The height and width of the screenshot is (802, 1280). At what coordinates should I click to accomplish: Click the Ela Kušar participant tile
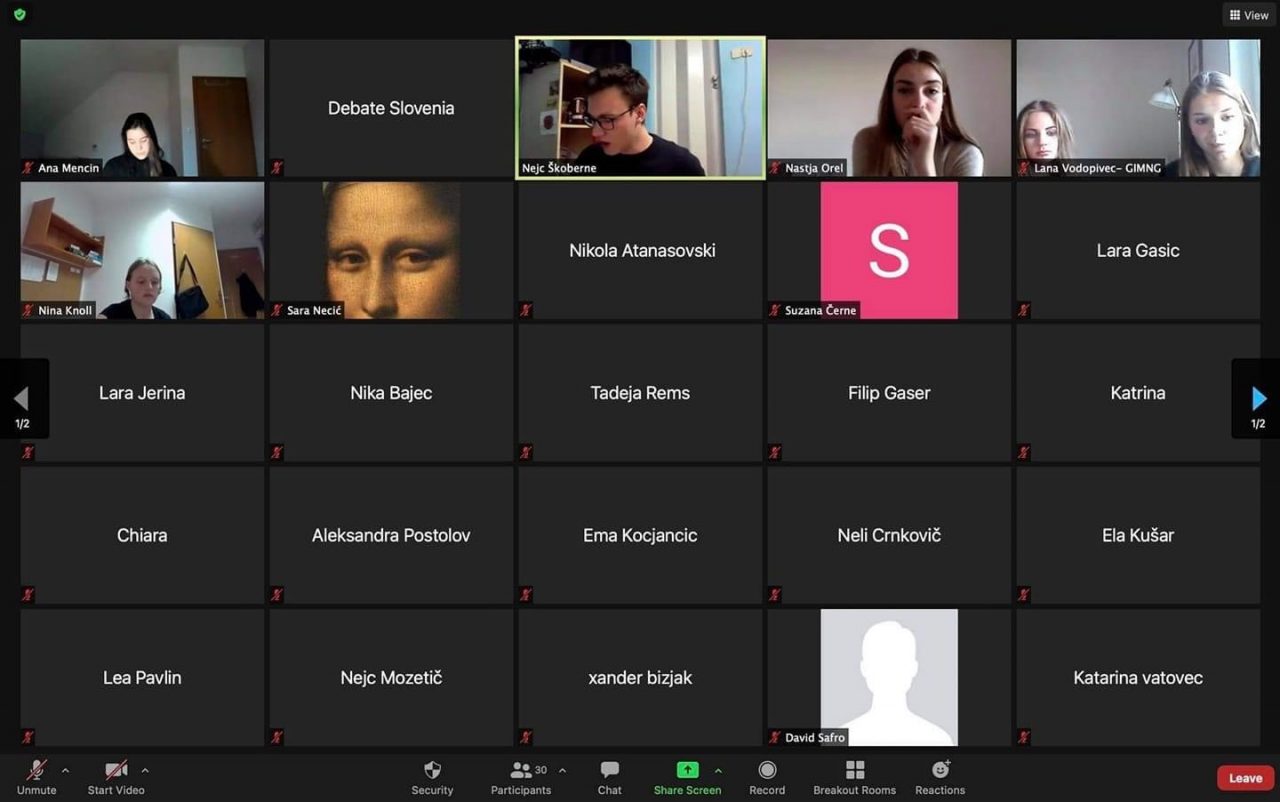[1138, 535]
